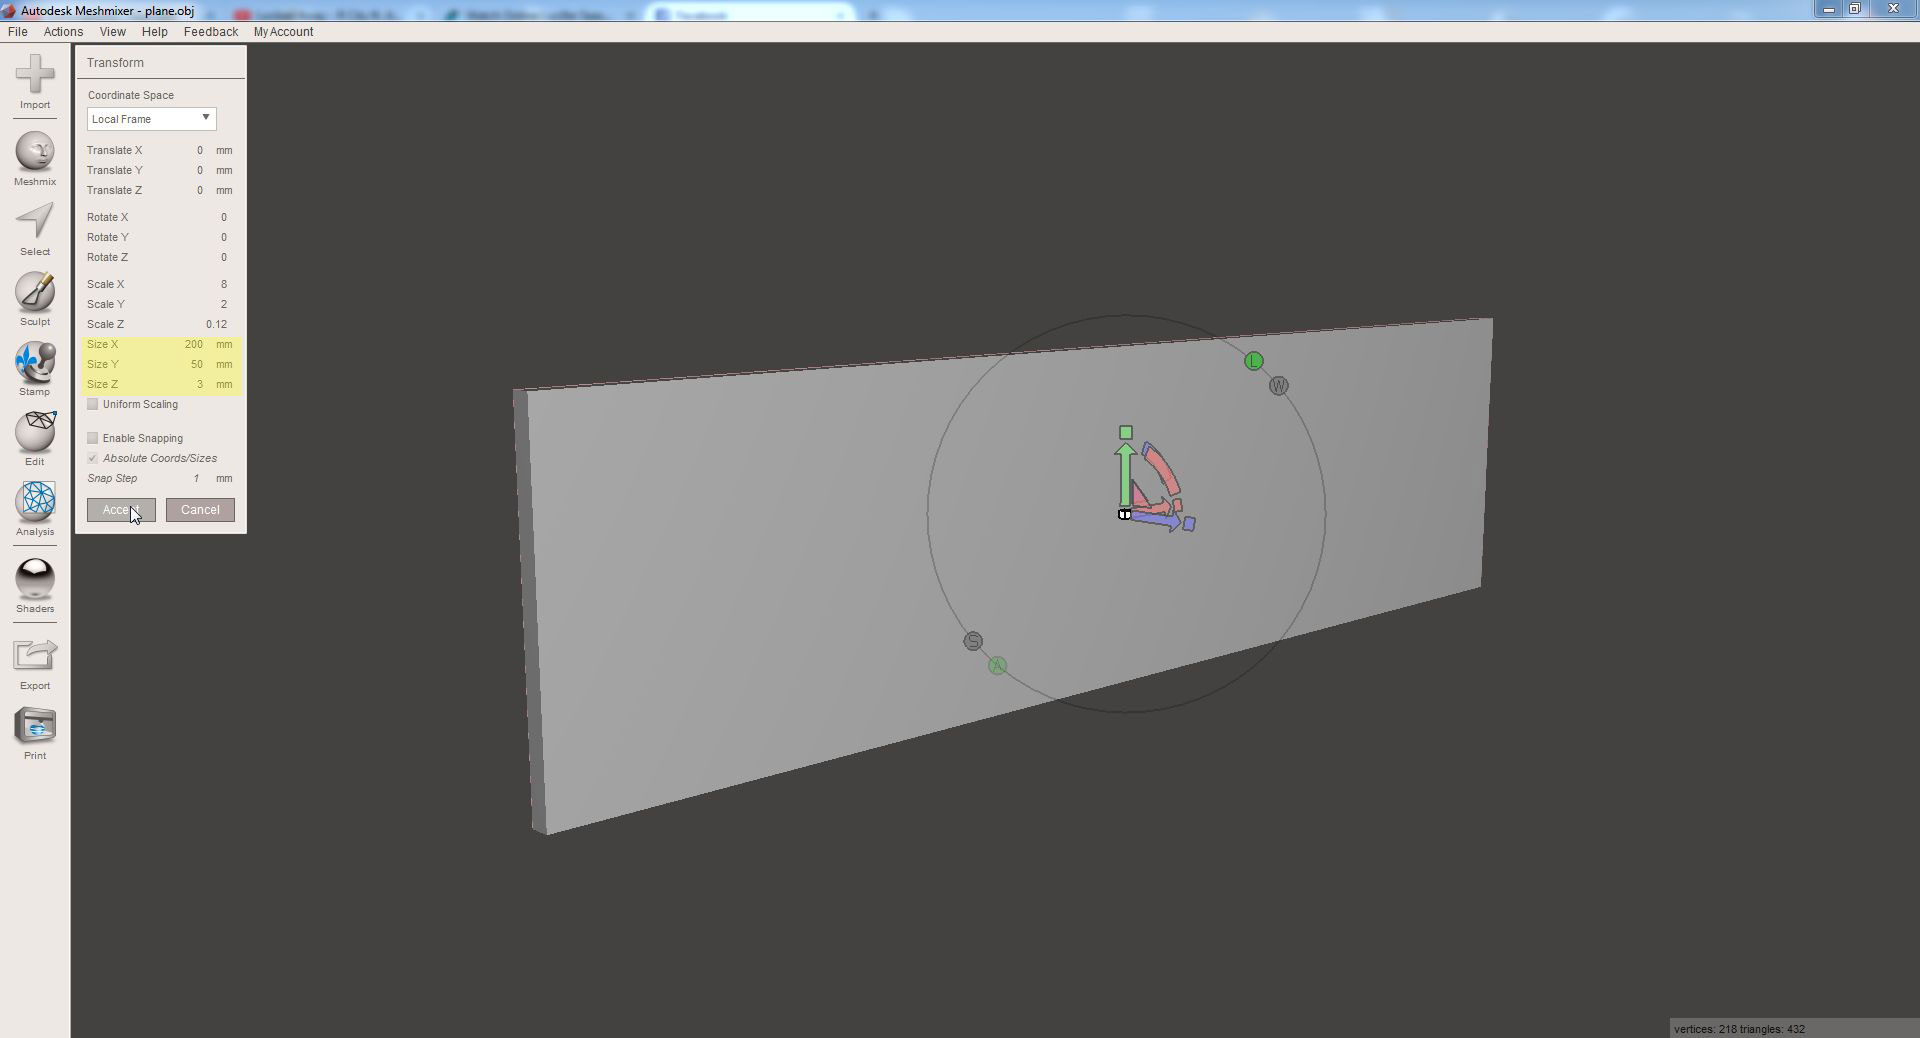Open the MyAccount menu
1920x1038 pixels.
tap(283, 32)
